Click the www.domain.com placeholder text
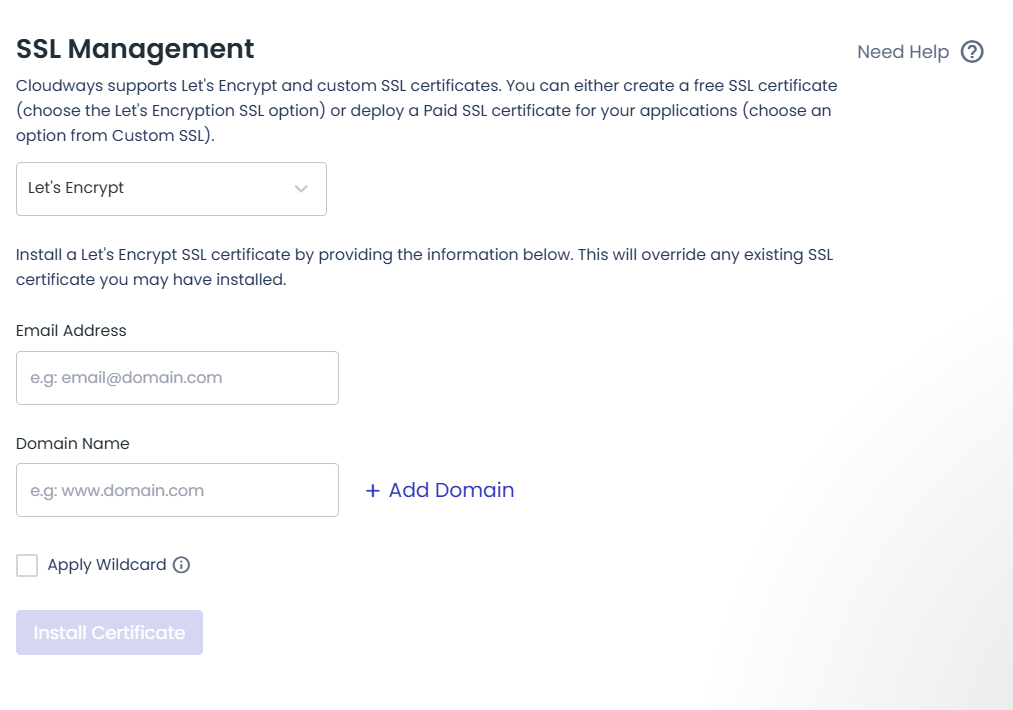Image resolution: width=1013 pixels, height=710 pixels. coord(117,491)
